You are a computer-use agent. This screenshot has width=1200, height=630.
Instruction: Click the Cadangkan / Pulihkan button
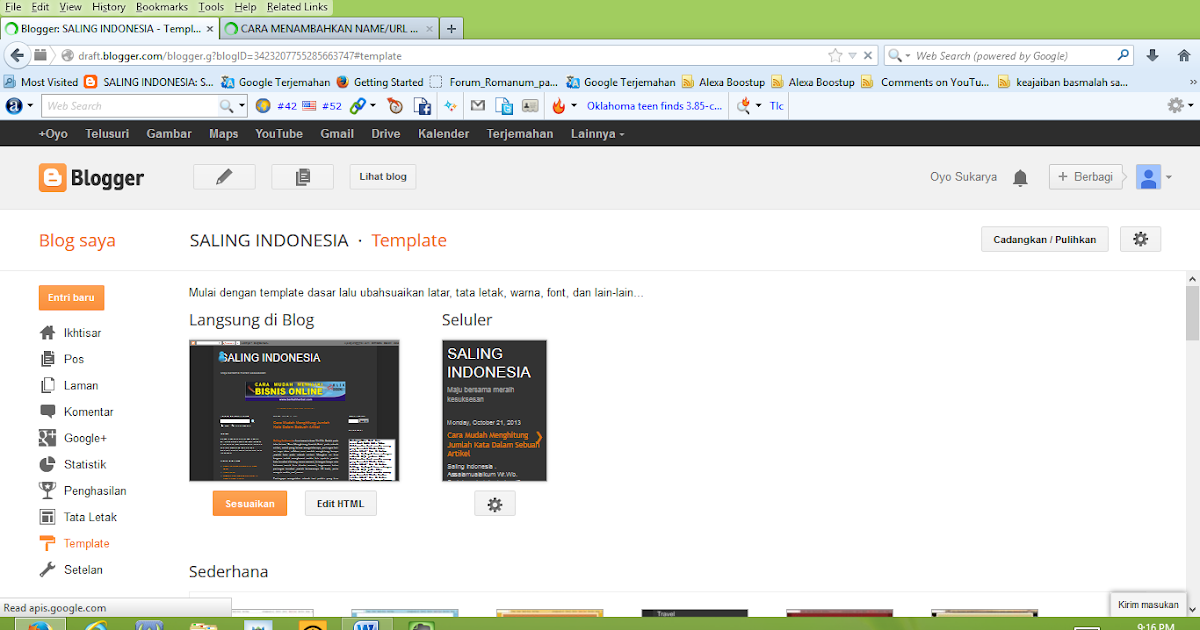pyautogui.click(x=1045, y=239)
